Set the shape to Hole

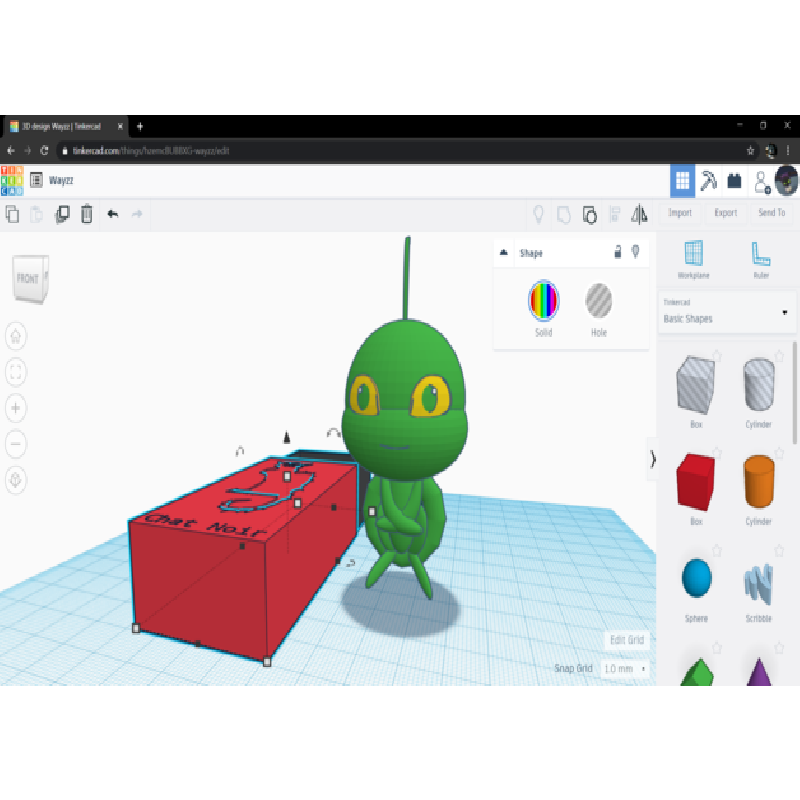coord(598,300)
